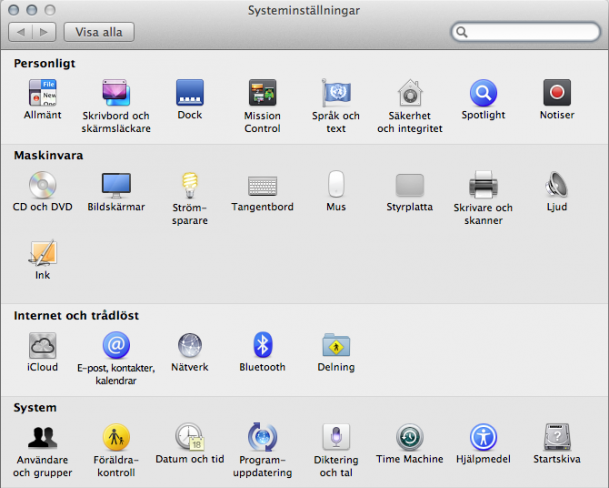Open CD och DVD settings

(42, 185)
